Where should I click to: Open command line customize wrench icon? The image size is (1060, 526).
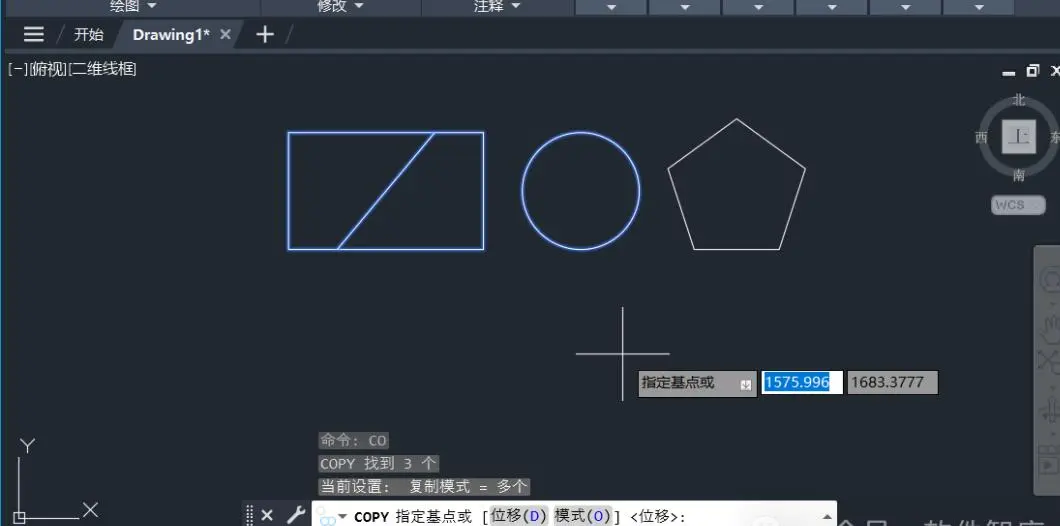295,515
